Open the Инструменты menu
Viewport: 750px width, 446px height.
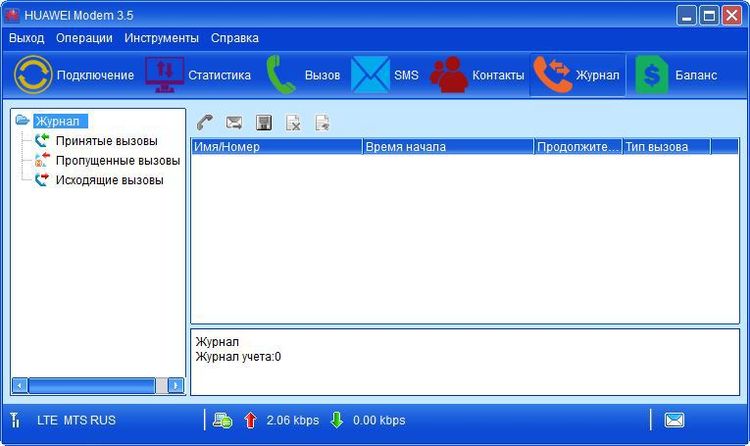pyautogui.click(x=162, y=38)
